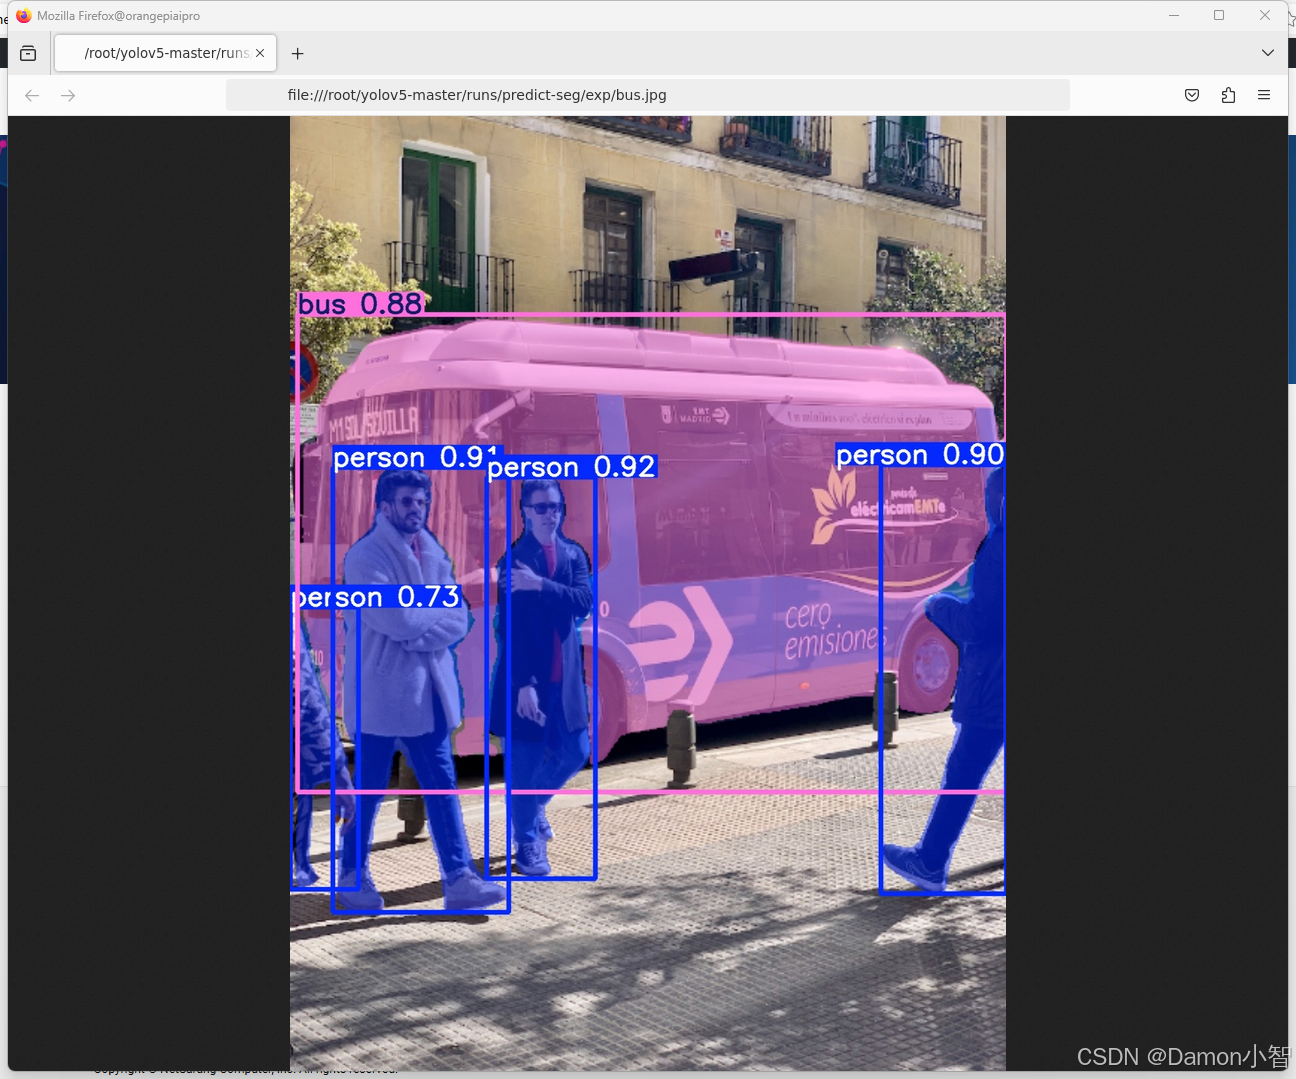The image size is (1296, 1079).
Task: Minimize the Firefox window
Action: tap(1174, 15)
